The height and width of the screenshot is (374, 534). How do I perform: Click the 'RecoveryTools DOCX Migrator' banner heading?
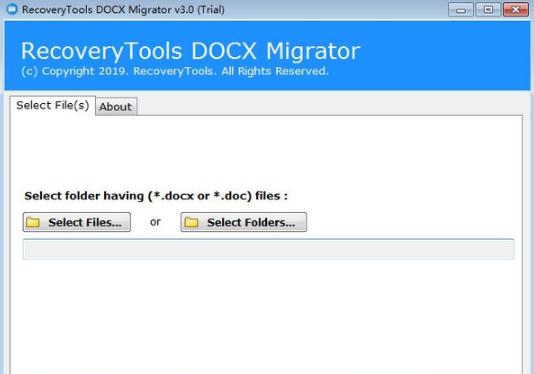point(190,51)
